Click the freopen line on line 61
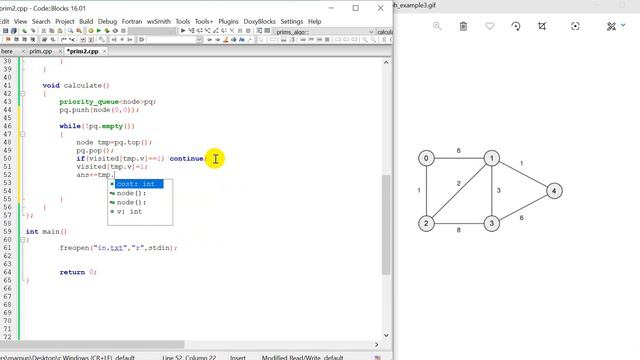Screen dimensions: 640x360 118,248
